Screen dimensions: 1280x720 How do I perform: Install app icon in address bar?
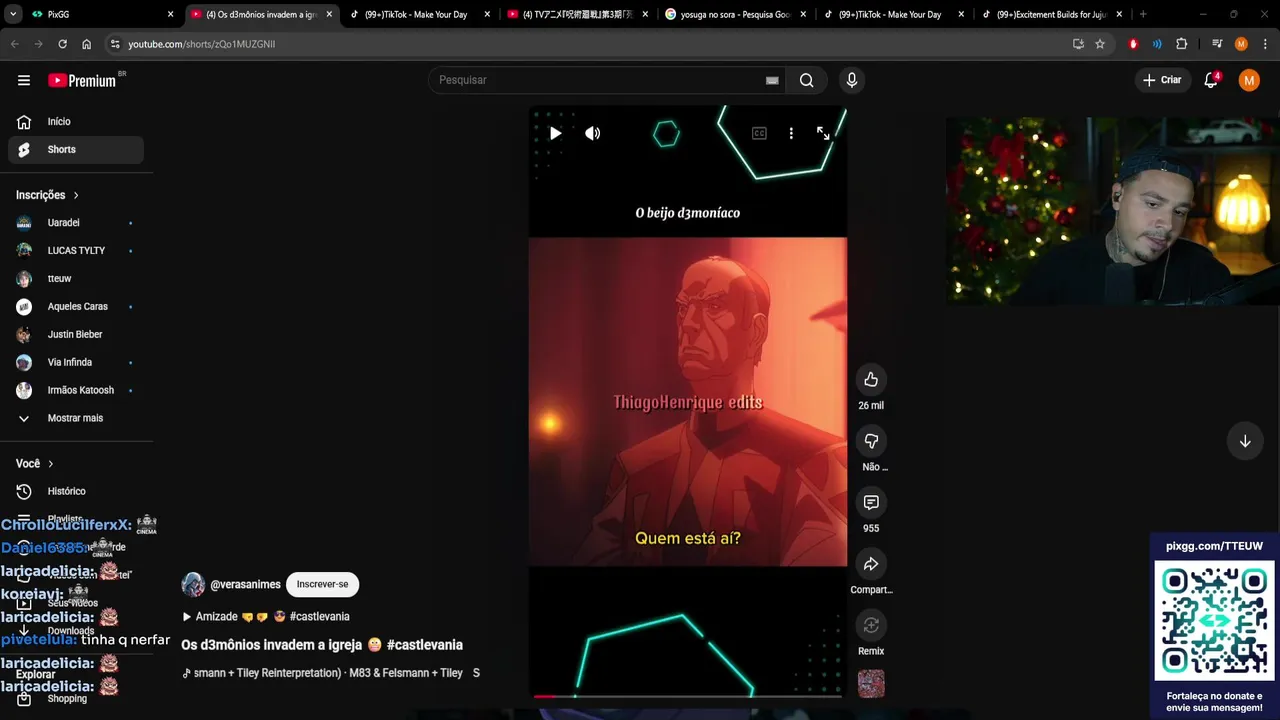tap(1078, 44)
